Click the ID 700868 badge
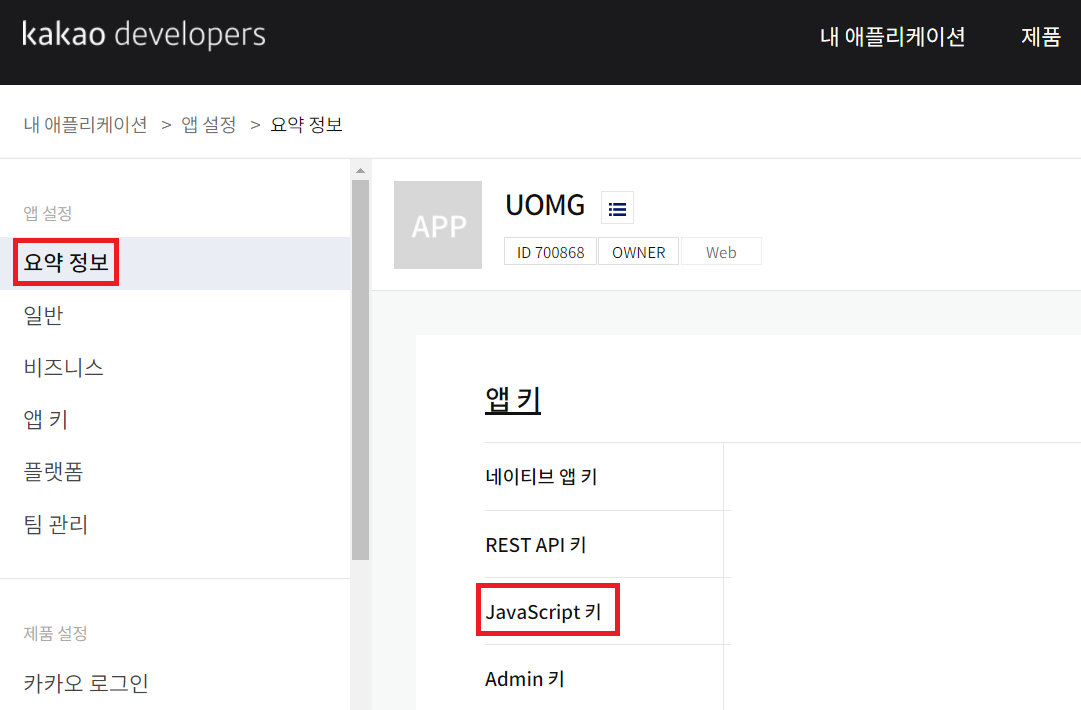 550,252
